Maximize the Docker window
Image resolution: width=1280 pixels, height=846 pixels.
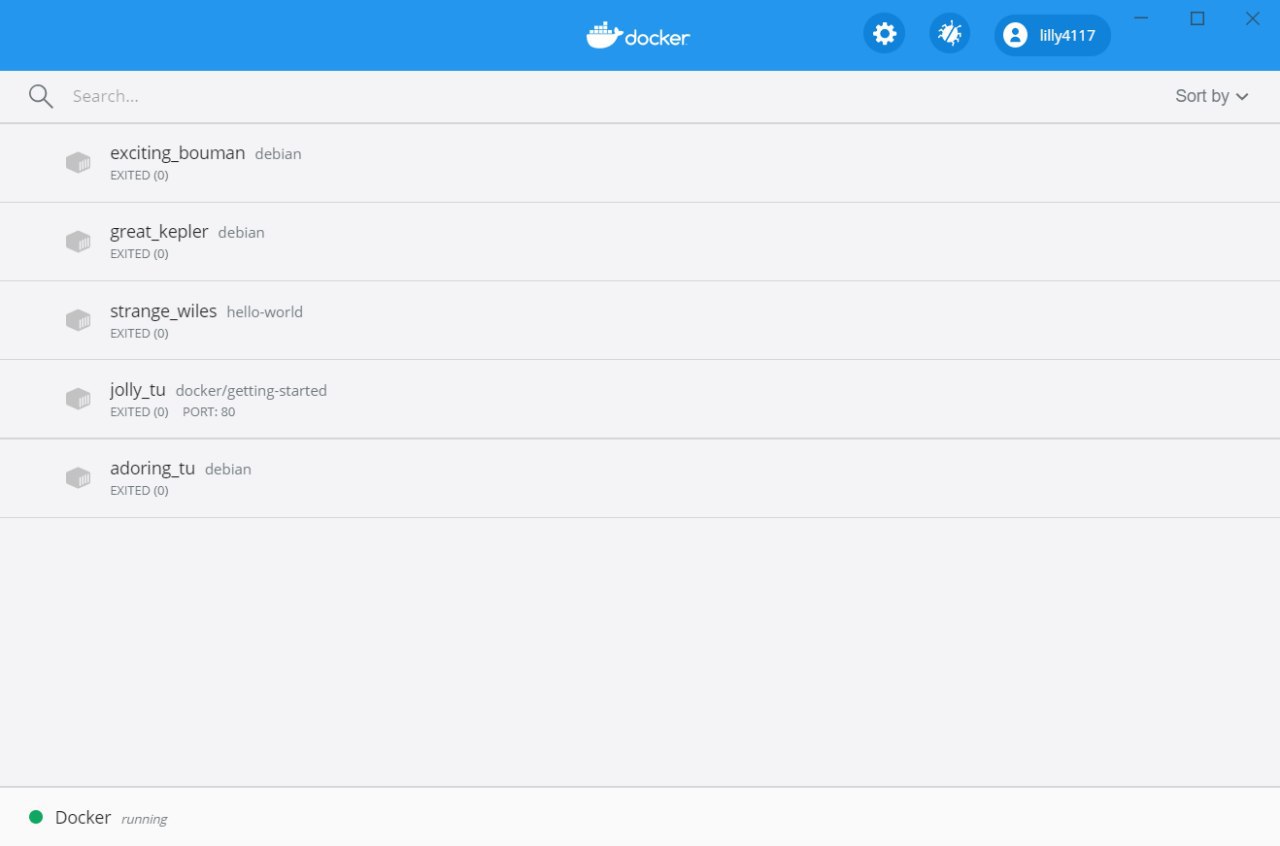1197,18
